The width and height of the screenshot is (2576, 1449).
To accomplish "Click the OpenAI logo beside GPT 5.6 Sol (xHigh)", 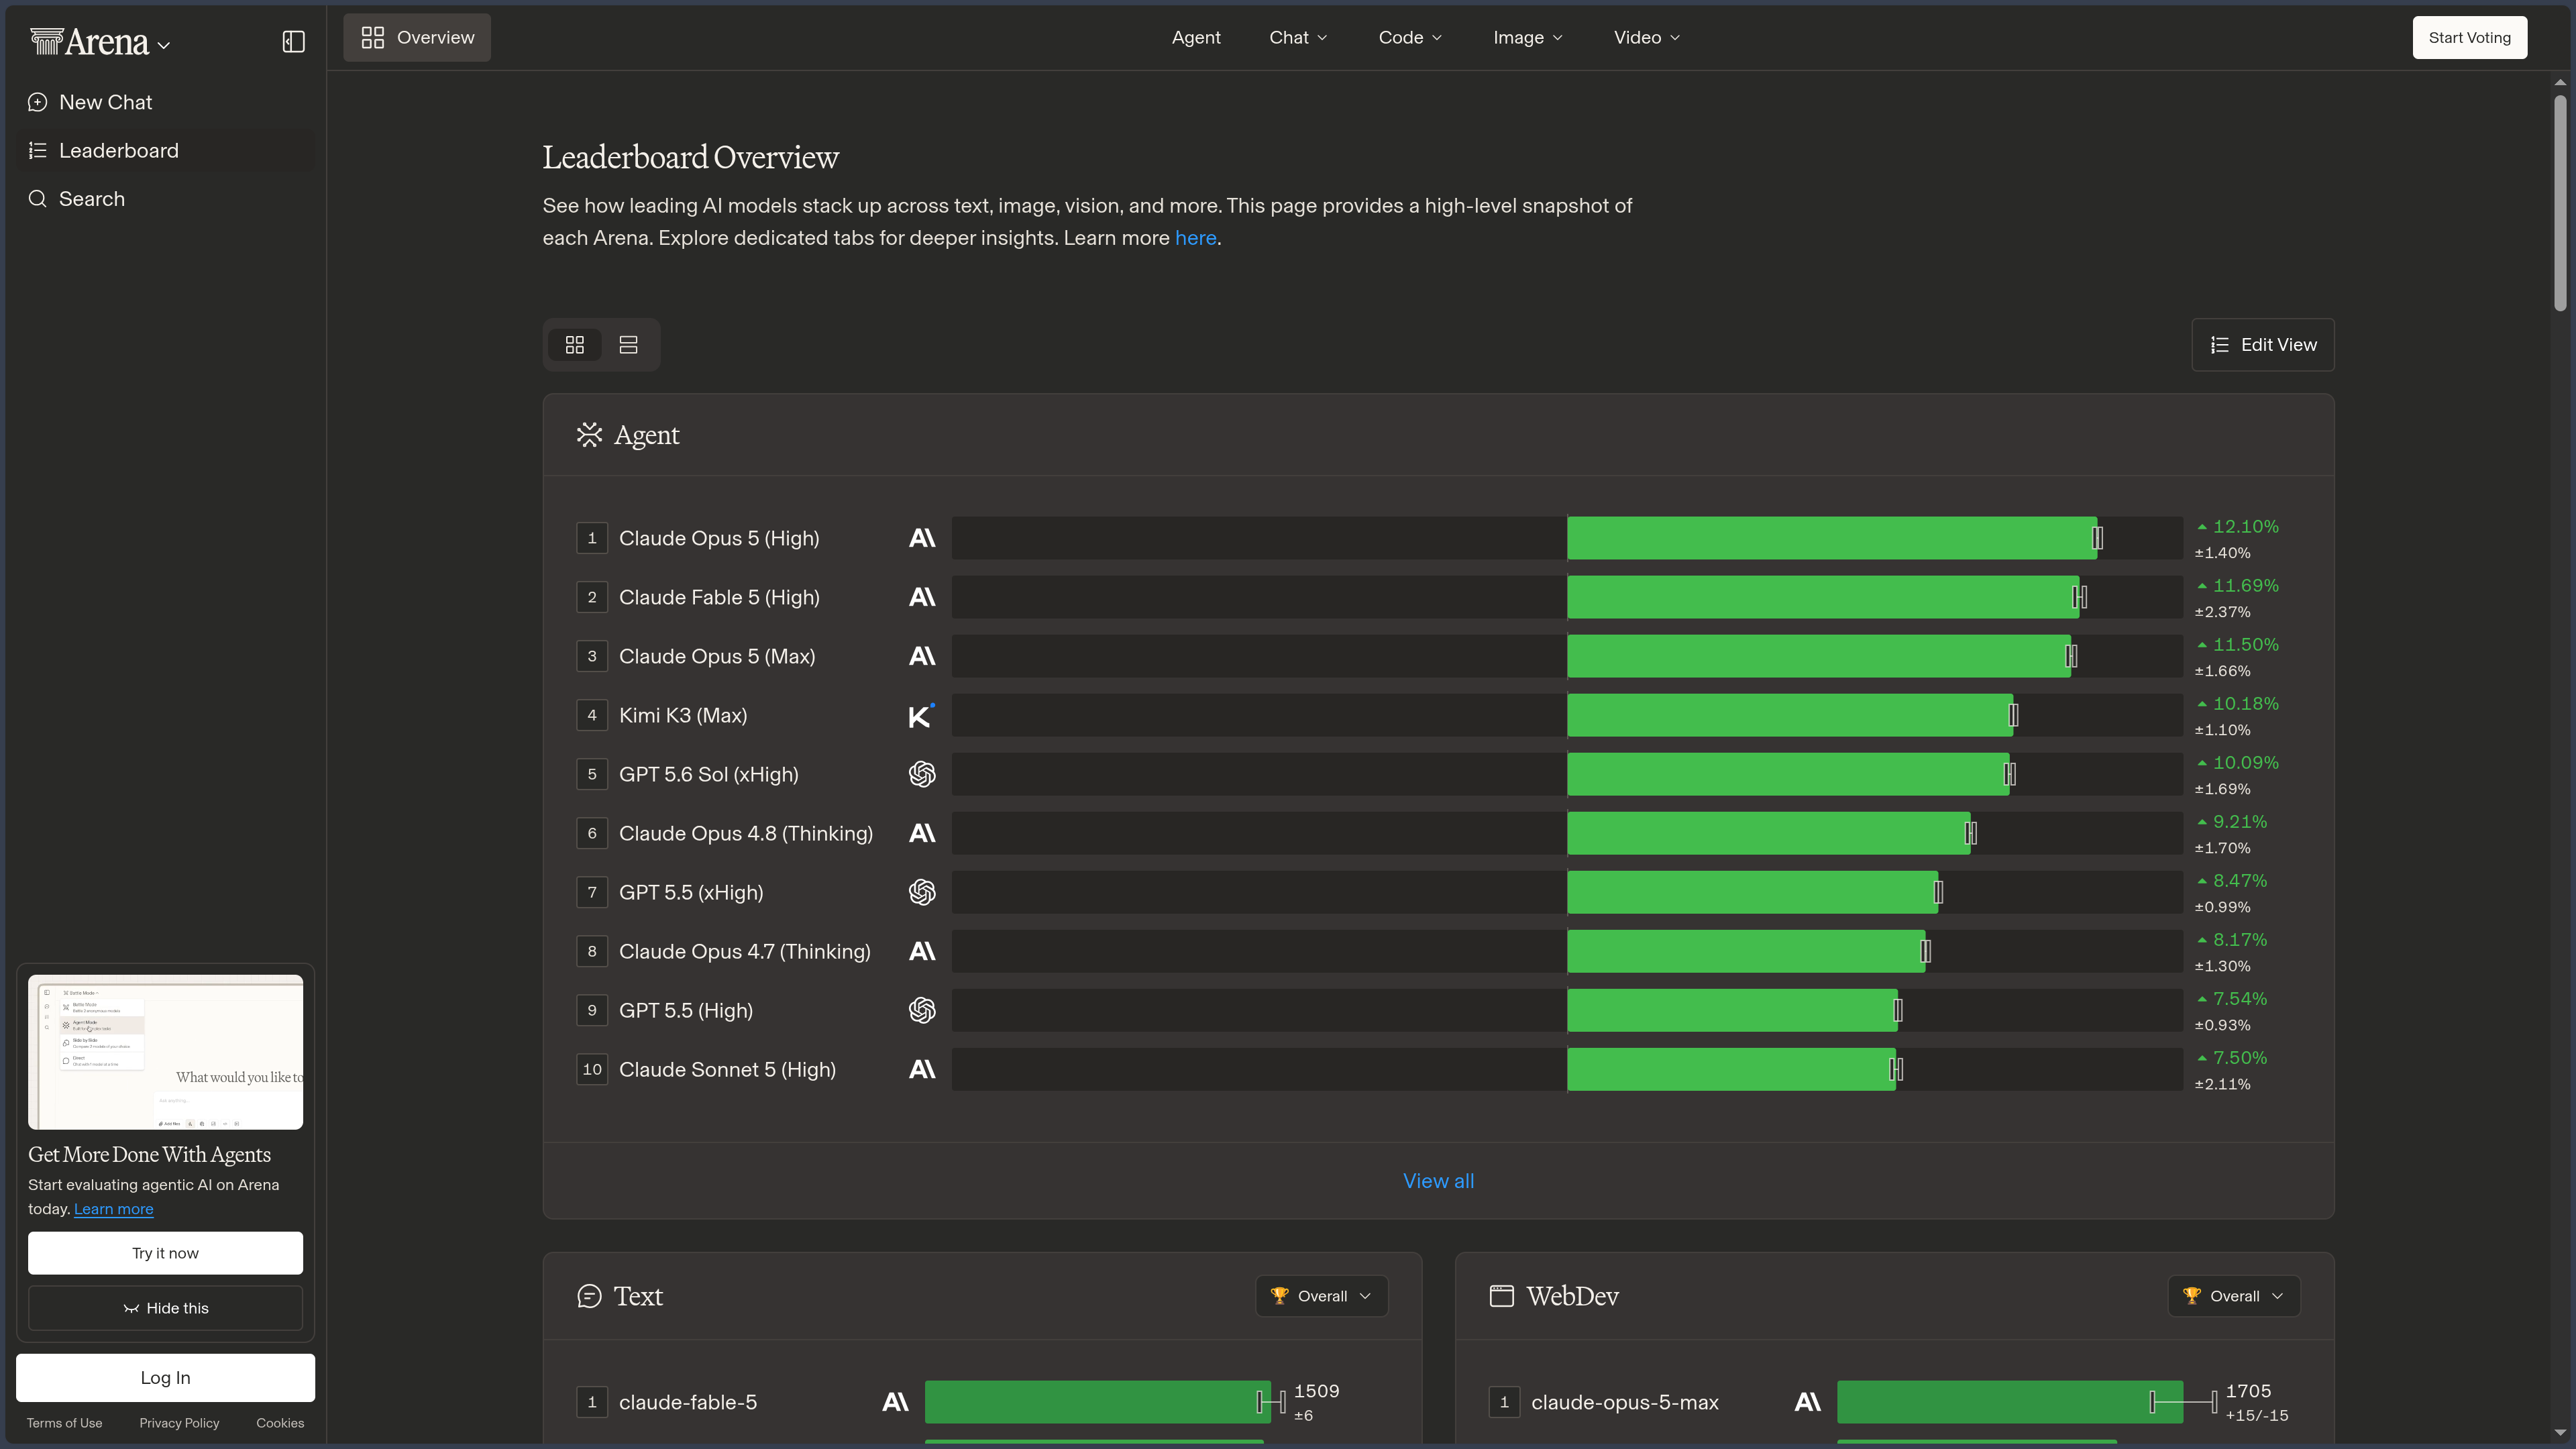I will tap(922, 774).
